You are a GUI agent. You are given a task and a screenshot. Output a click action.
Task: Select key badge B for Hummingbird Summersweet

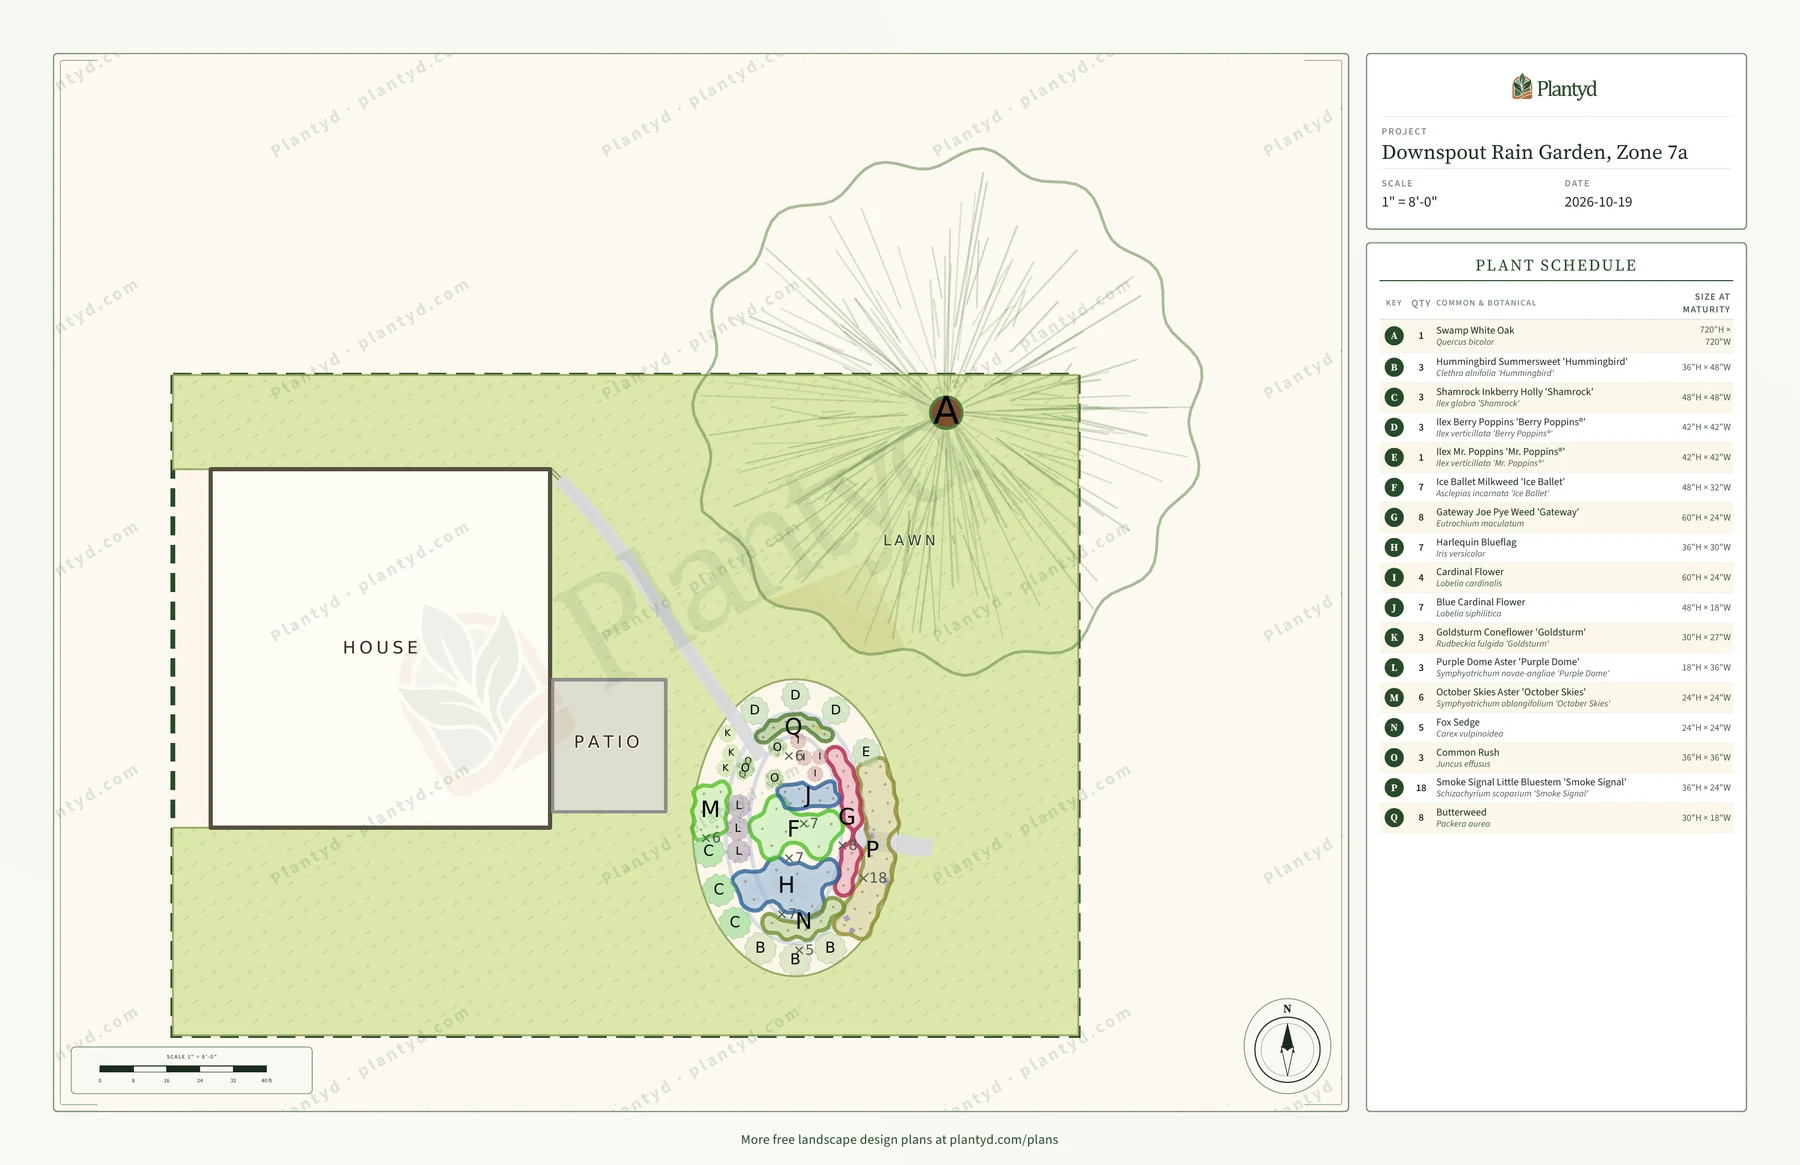click(1394, 367)
